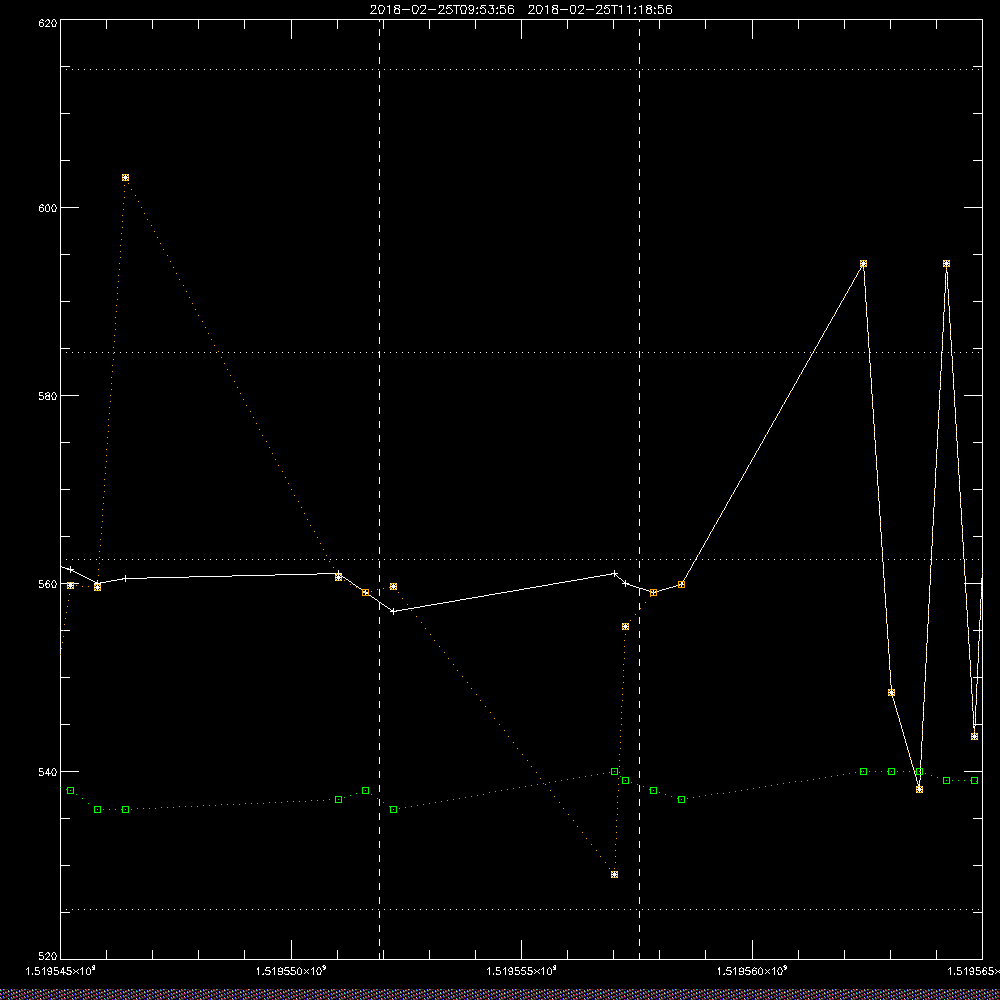Select the lowest orange data point near 529
This screenshot has width=1000, height=1000.
(614, 874)
